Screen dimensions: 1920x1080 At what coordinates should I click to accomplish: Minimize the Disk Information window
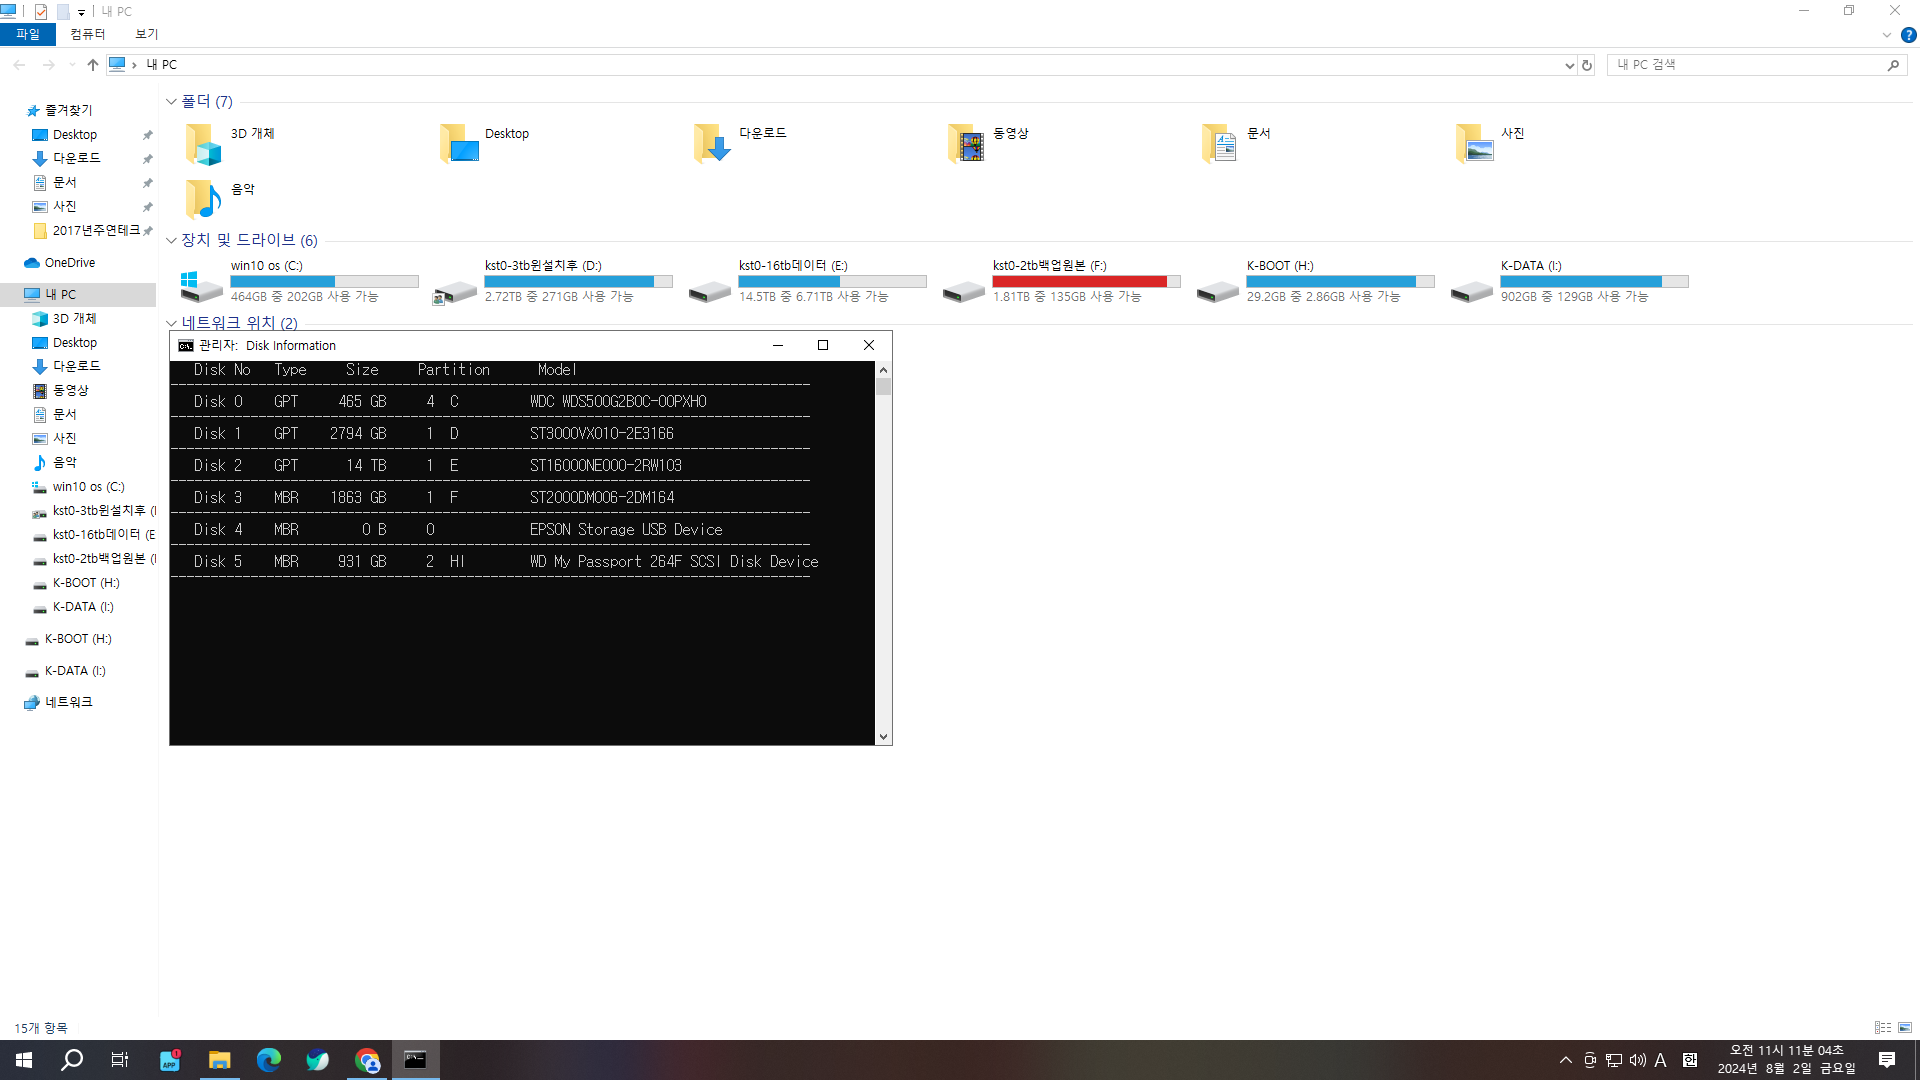(777, 345)
